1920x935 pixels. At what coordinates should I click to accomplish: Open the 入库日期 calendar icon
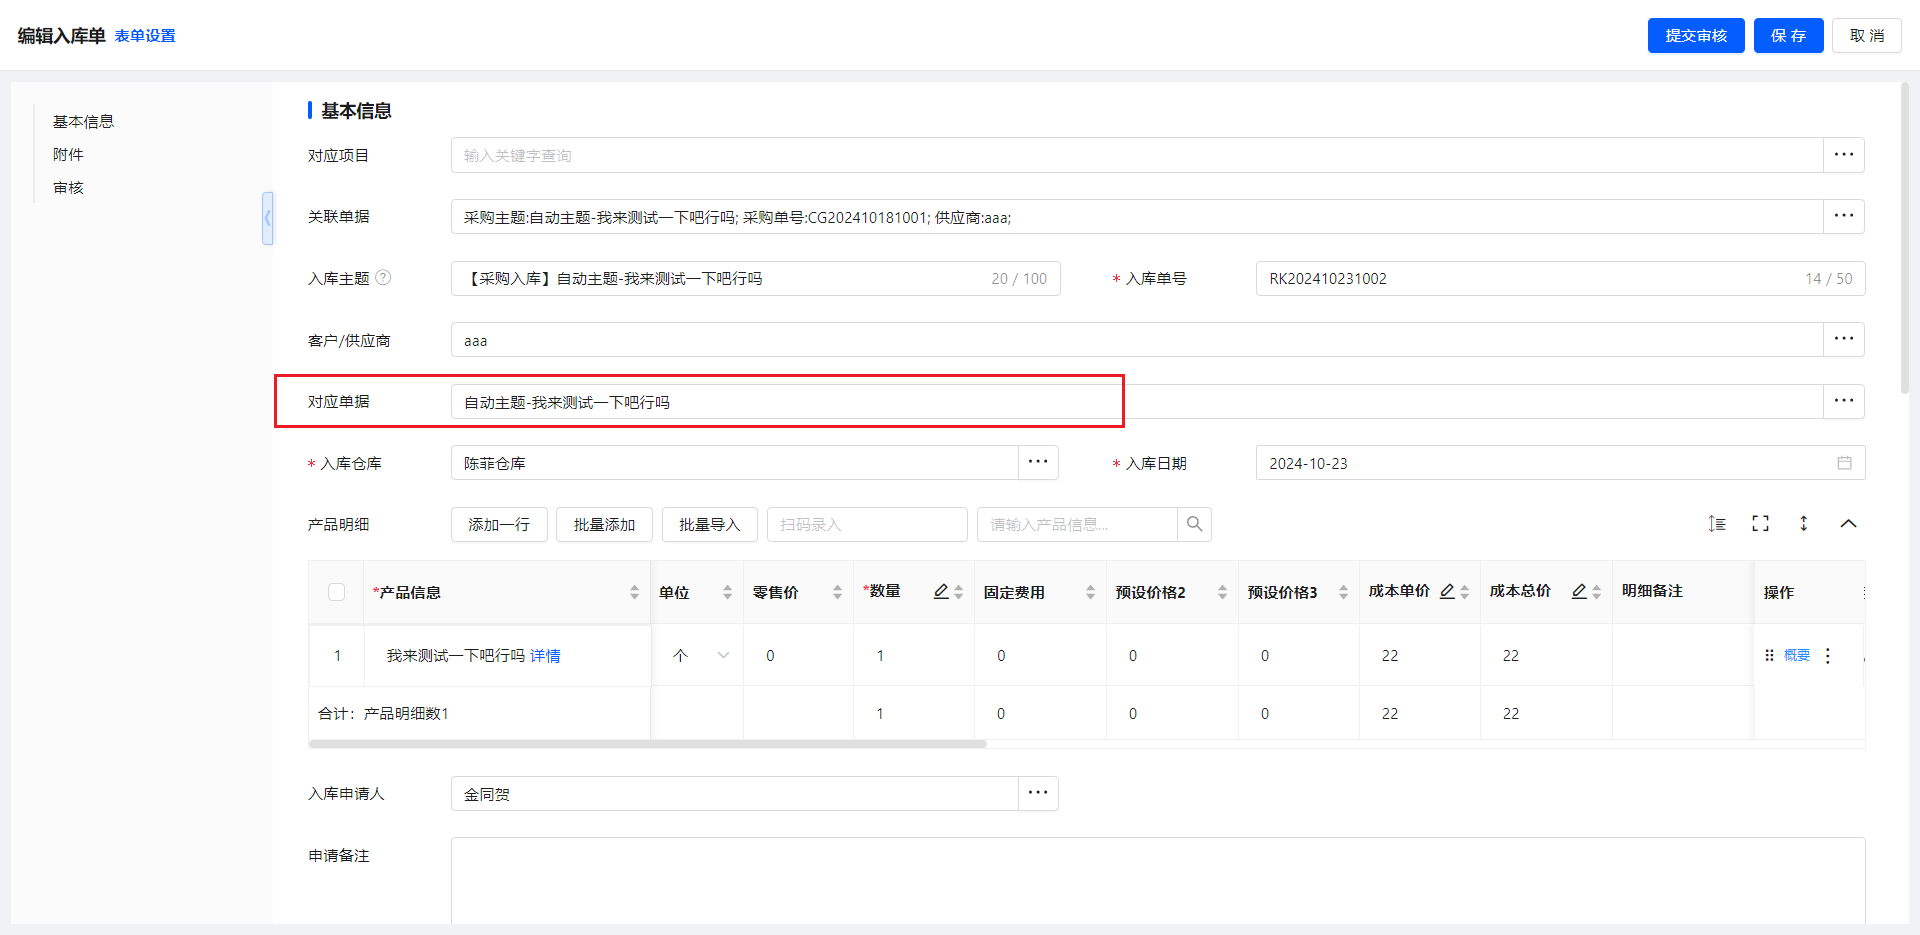pos(1844,463)
